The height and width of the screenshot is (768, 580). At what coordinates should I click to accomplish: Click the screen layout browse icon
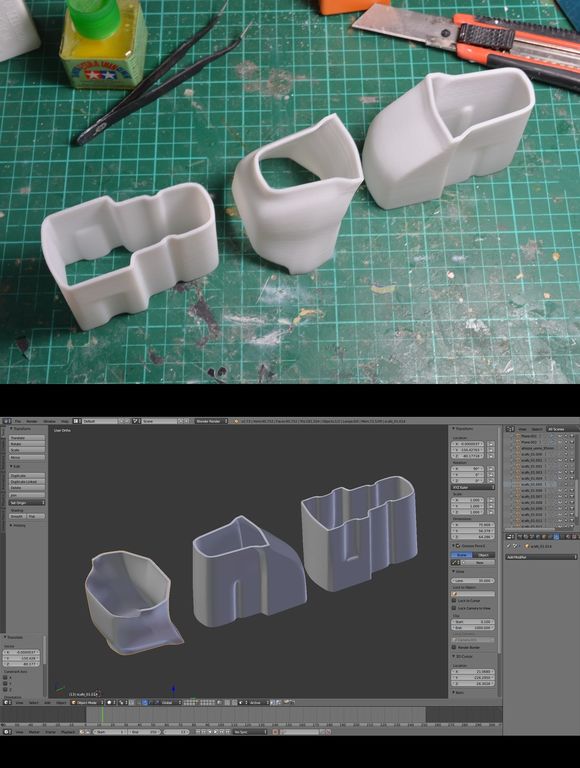point(77,421)
